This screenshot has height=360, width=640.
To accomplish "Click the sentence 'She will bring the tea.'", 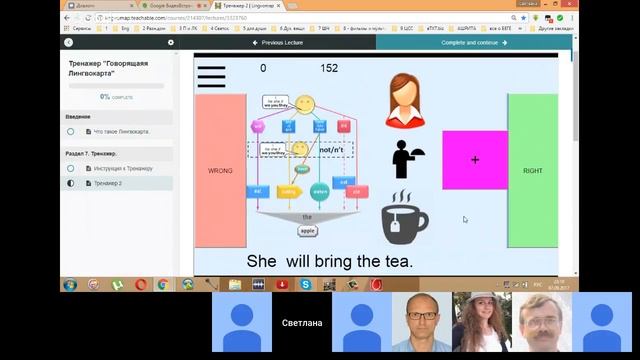I will pyautogui.click(x=330, y=261).
